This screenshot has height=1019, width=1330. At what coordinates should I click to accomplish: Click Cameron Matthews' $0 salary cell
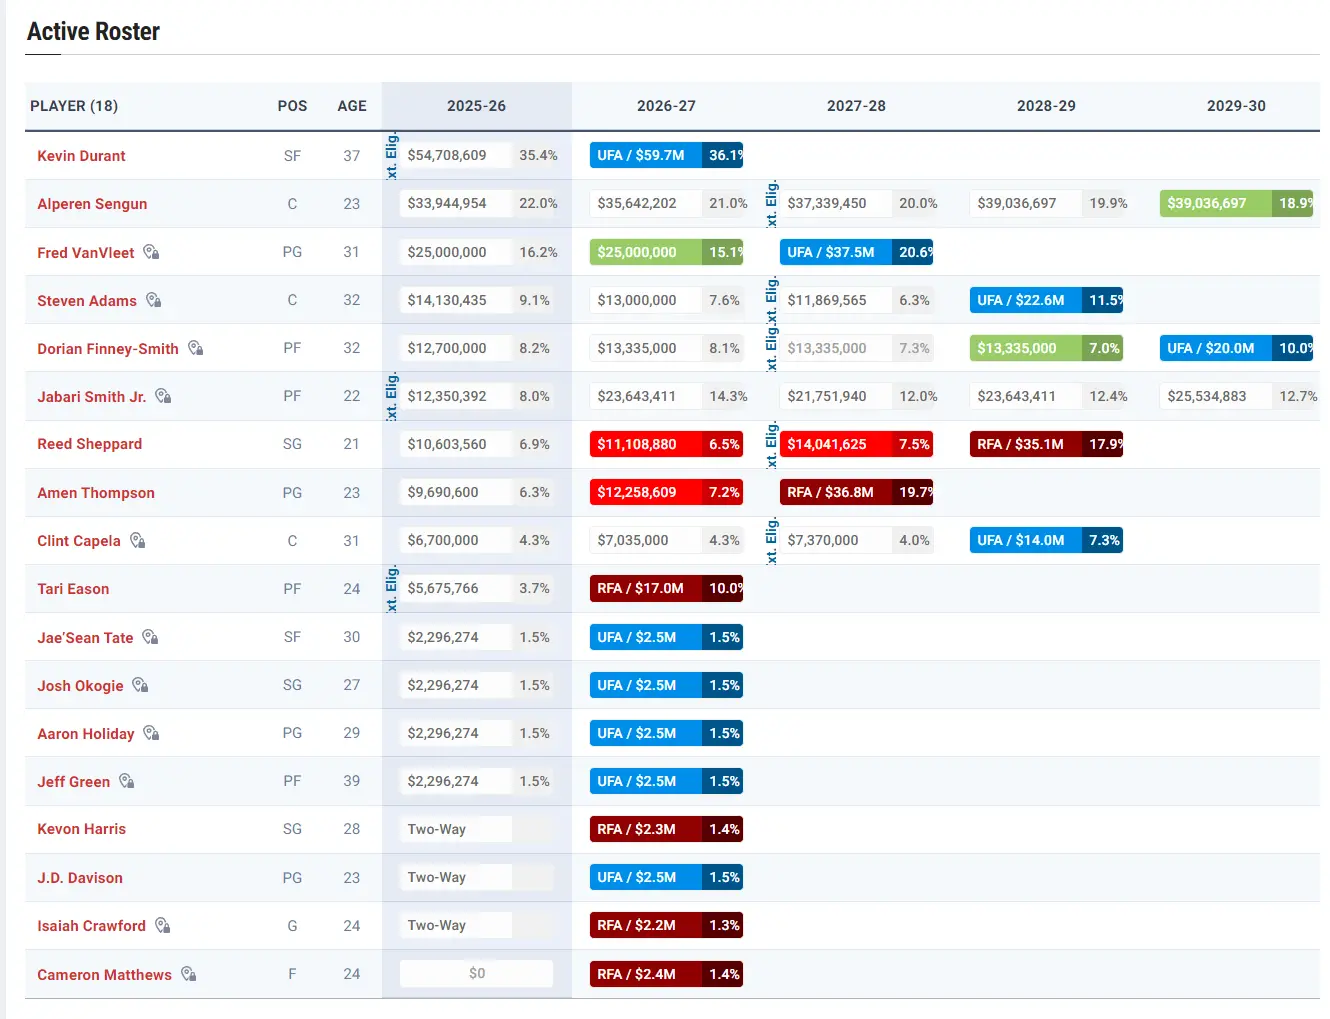pos(476,973)
